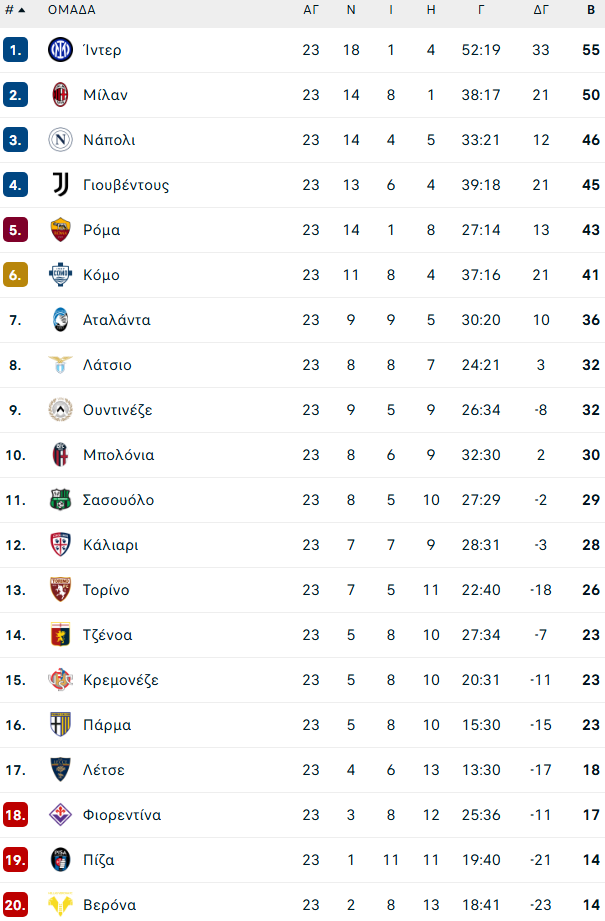Click the blue rank 1 position badge
Image resolution: width=605 pixels, height=921 pixels.
[x=15, y=50]
